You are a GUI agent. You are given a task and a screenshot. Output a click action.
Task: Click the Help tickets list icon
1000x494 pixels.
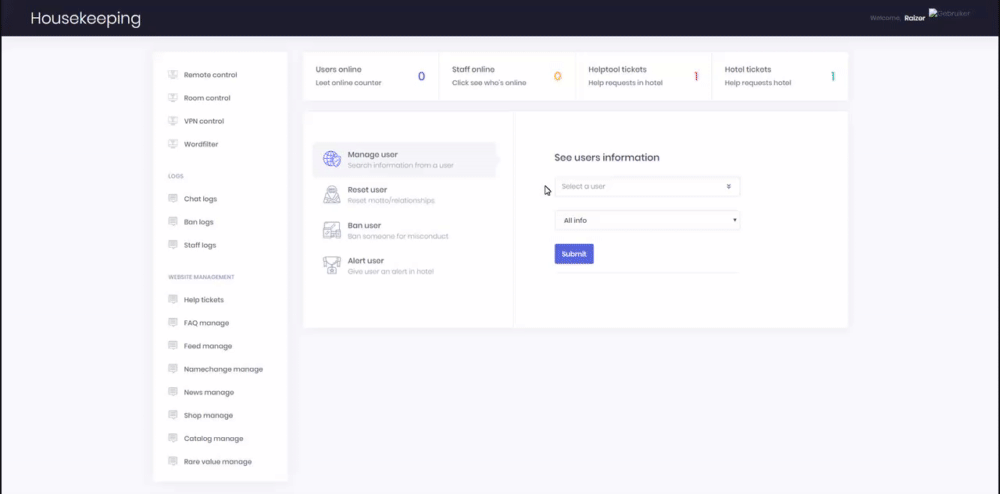point(172,299)
